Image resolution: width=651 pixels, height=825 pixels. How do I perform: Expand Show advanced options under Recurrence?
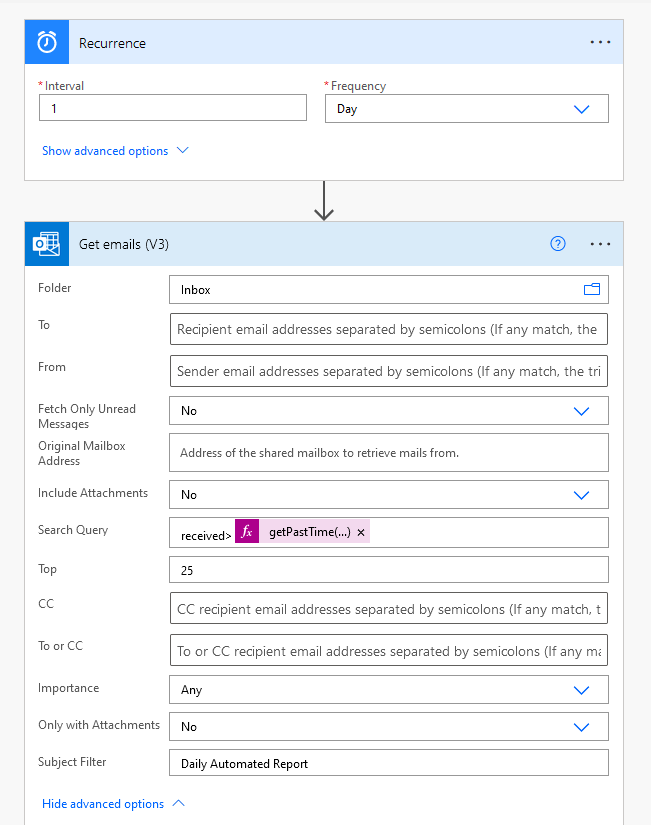click(105, 150)
